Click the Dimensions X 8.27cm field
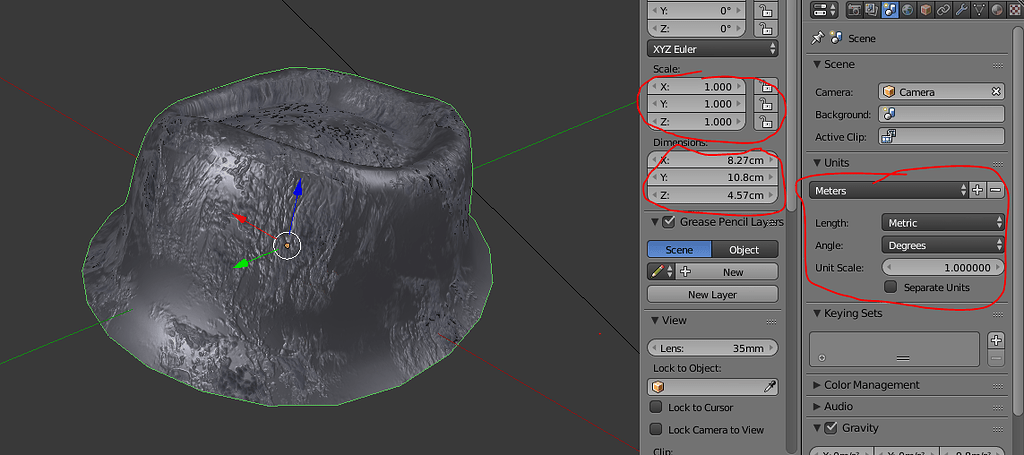 pos(712,160)
